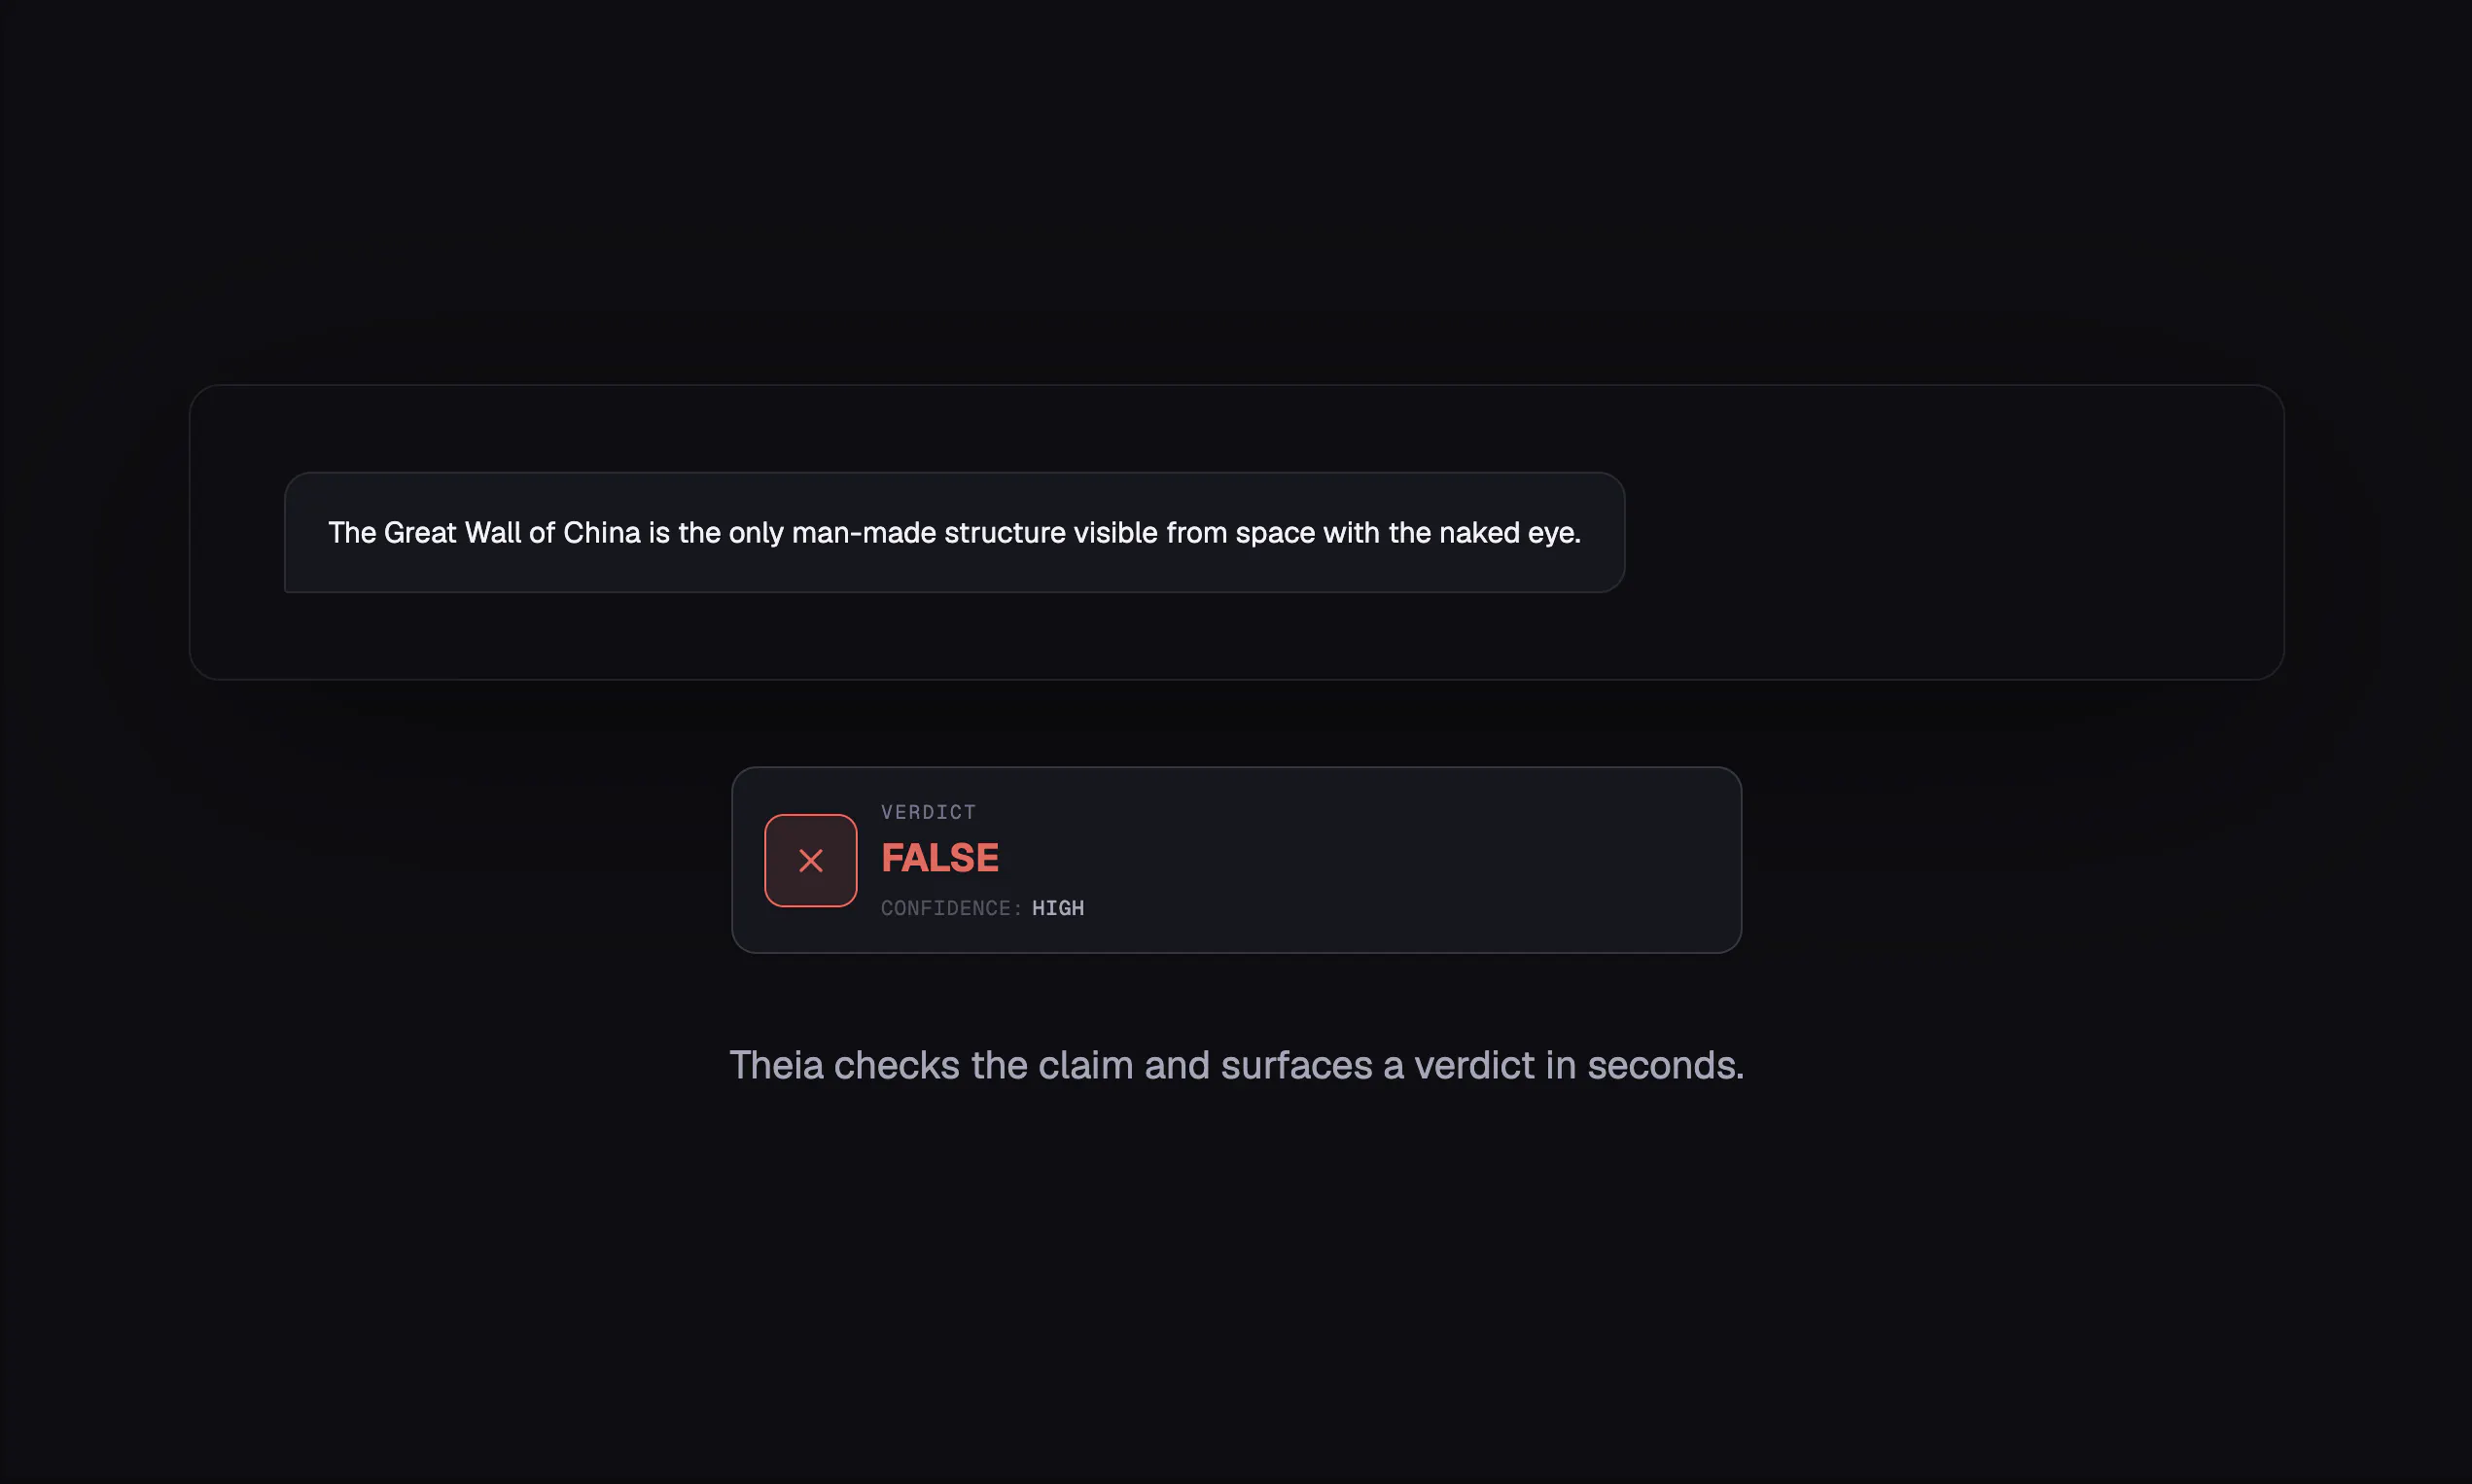This screenshot has height=1484, width=2472.
Task: Click the CONFIDENCE label
Action: 951,908
